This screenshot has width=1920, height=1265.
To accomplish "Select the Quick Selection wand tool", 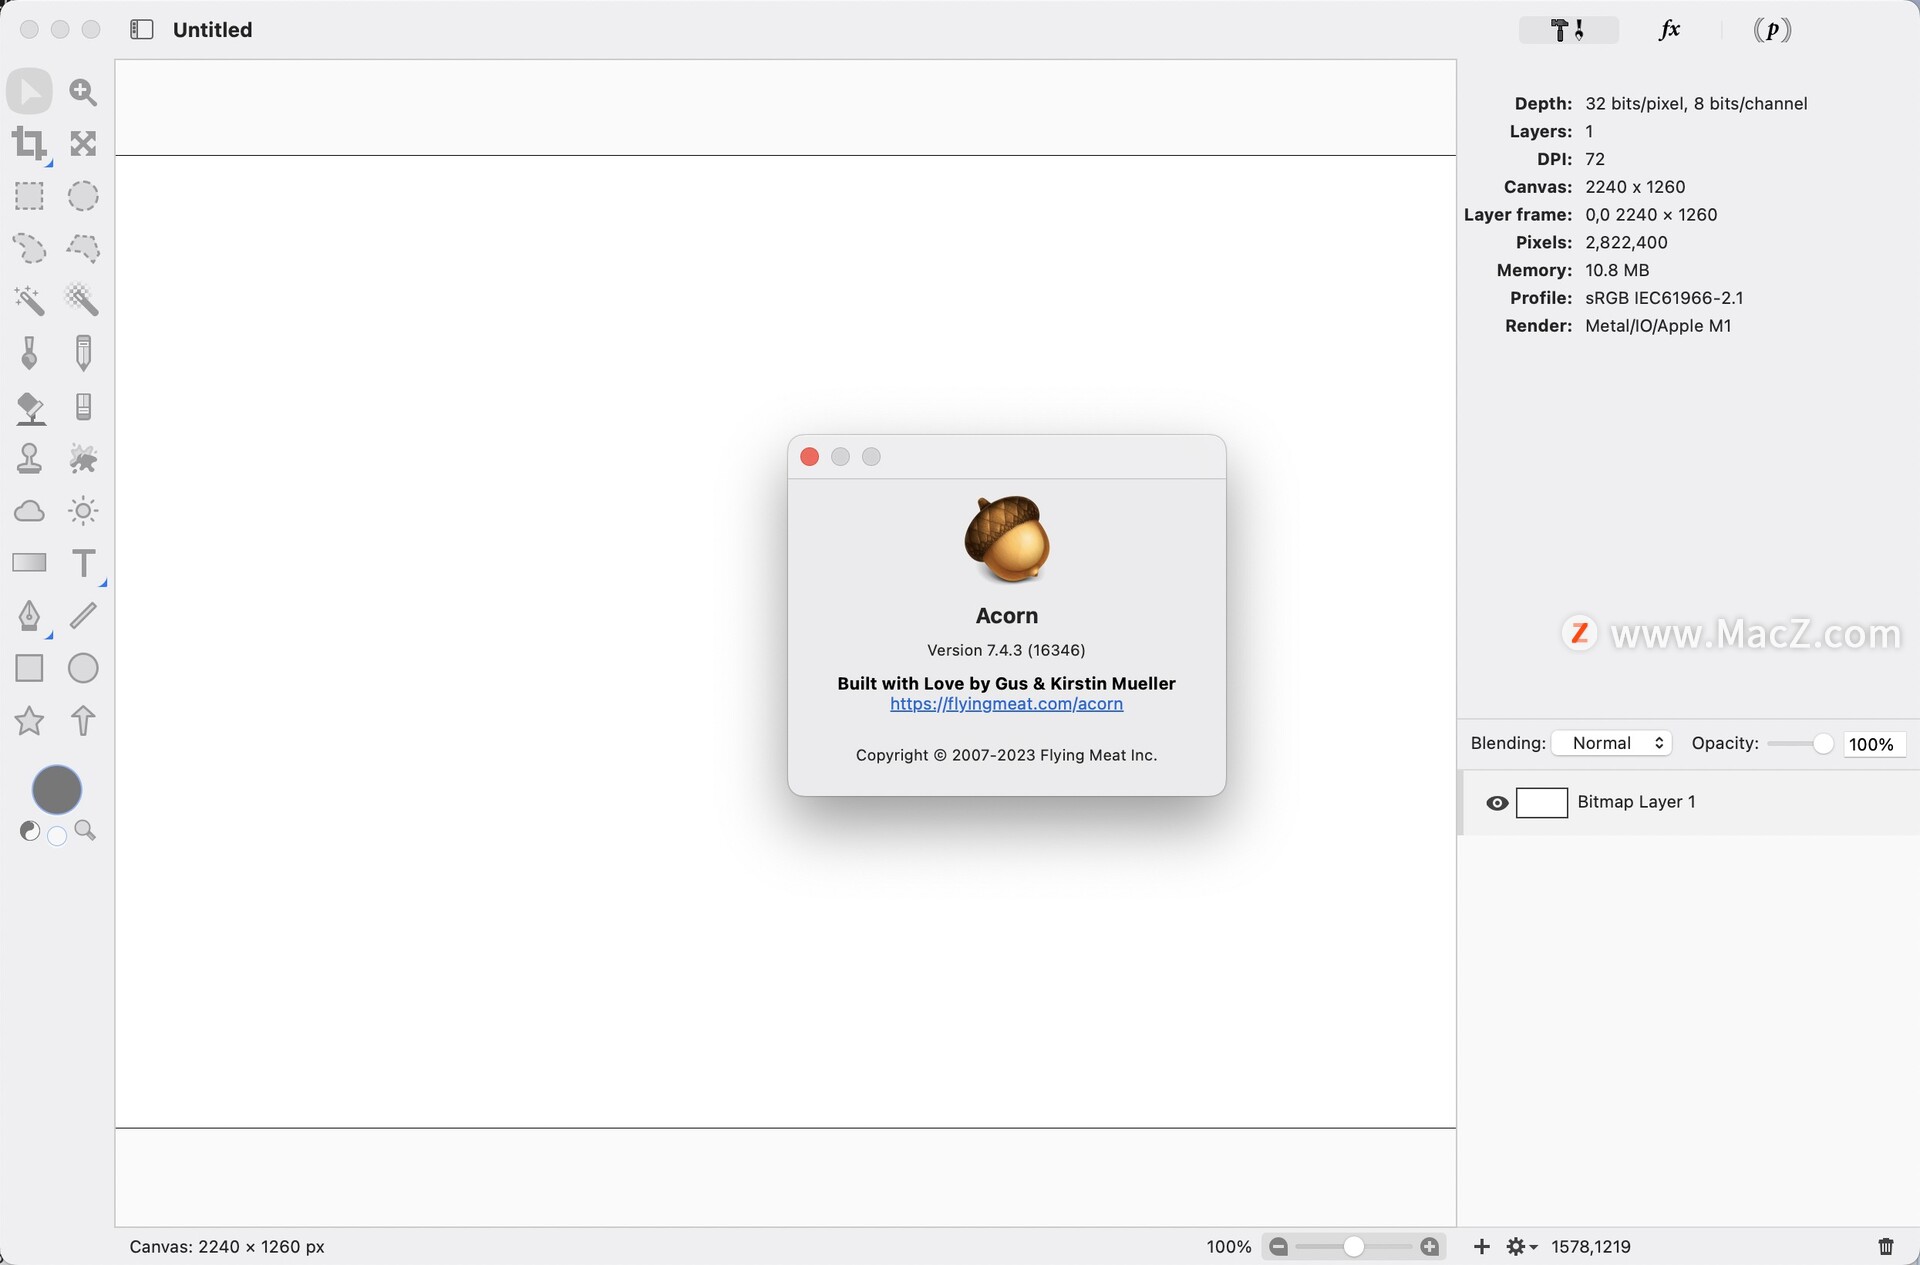I will pyautogui.click(x=83, y=300).
